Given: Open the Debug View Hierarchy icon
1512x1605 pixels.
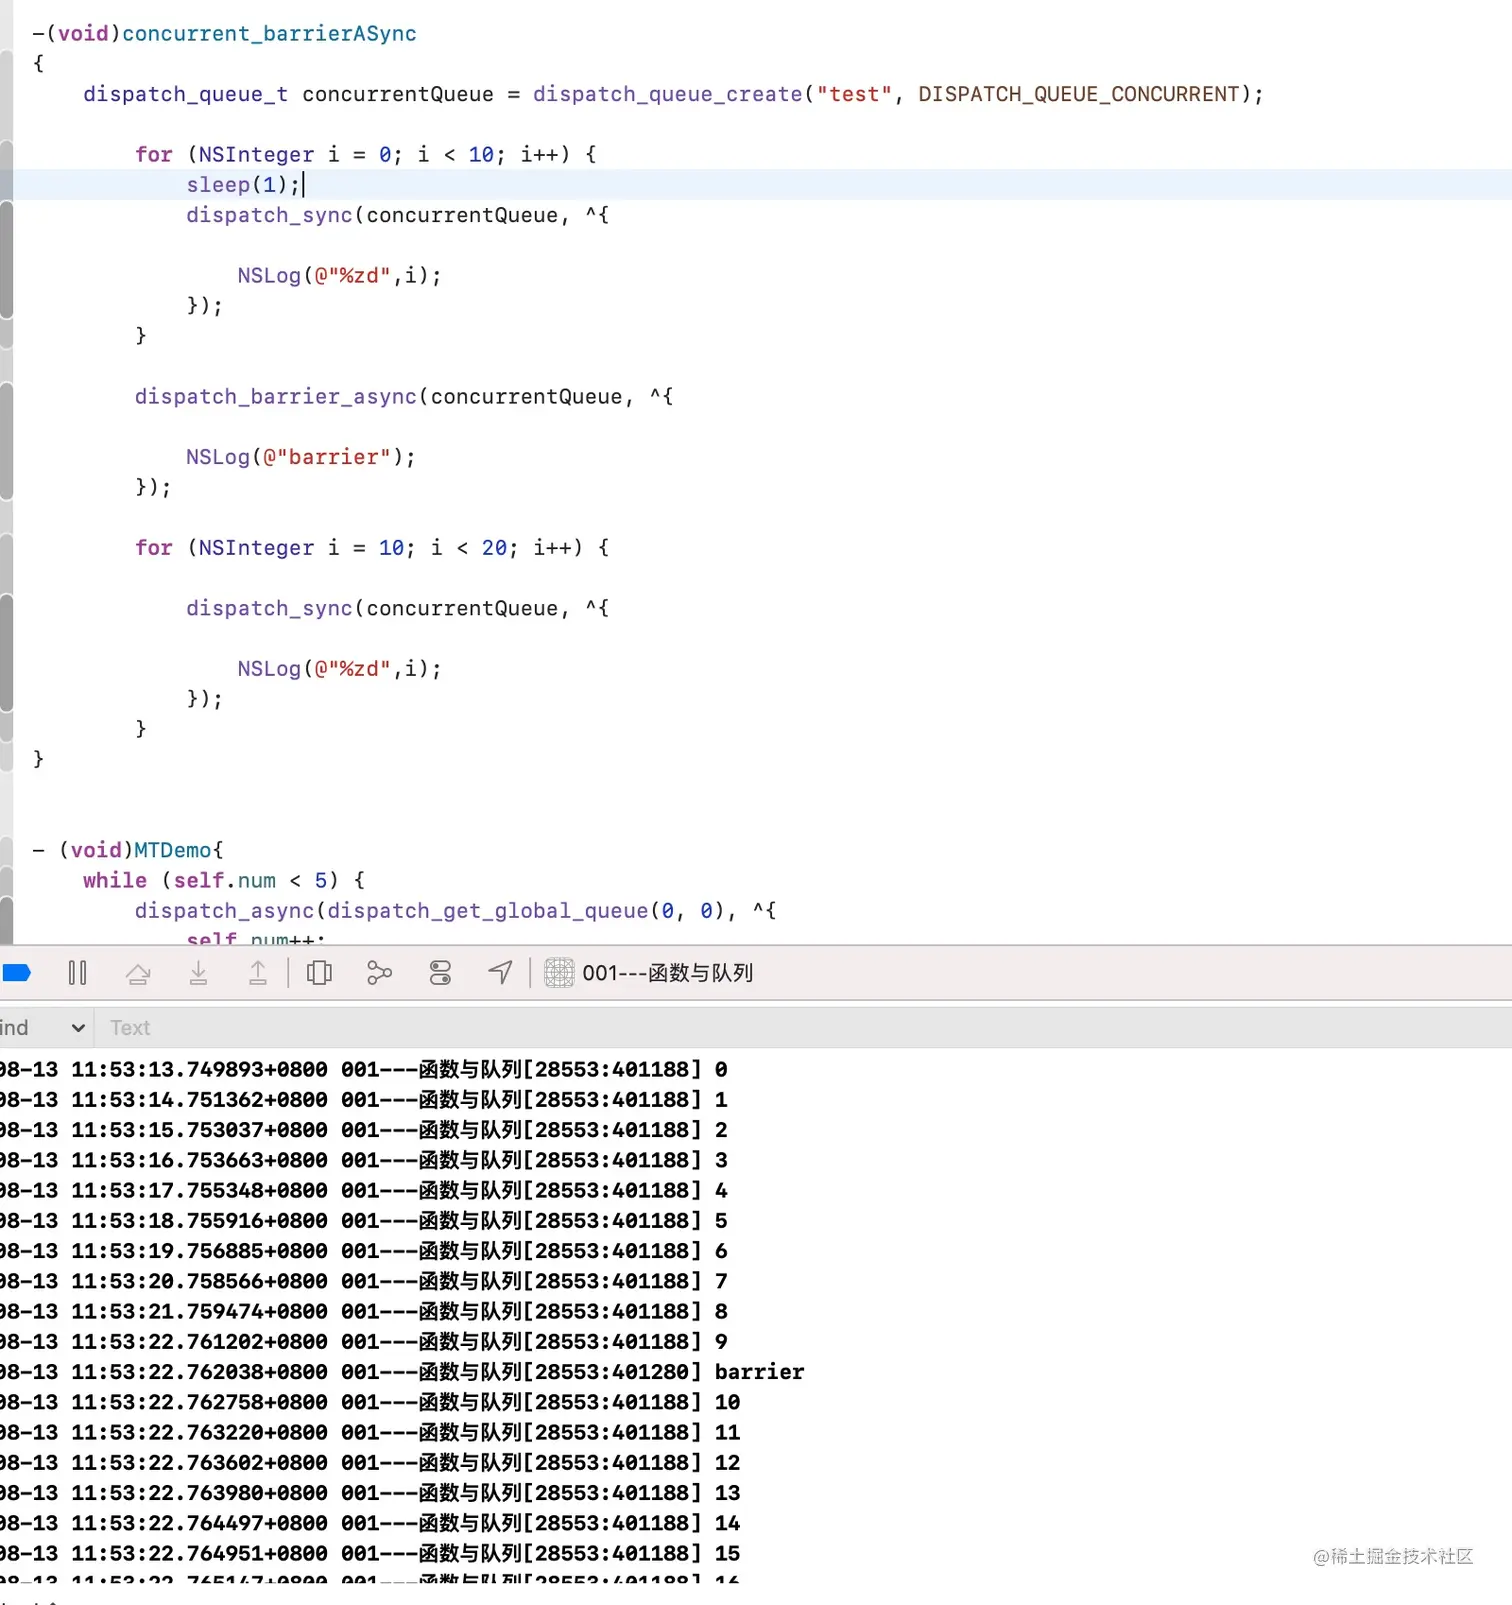Looking at the screenshot, I should (x=319, y=973).
